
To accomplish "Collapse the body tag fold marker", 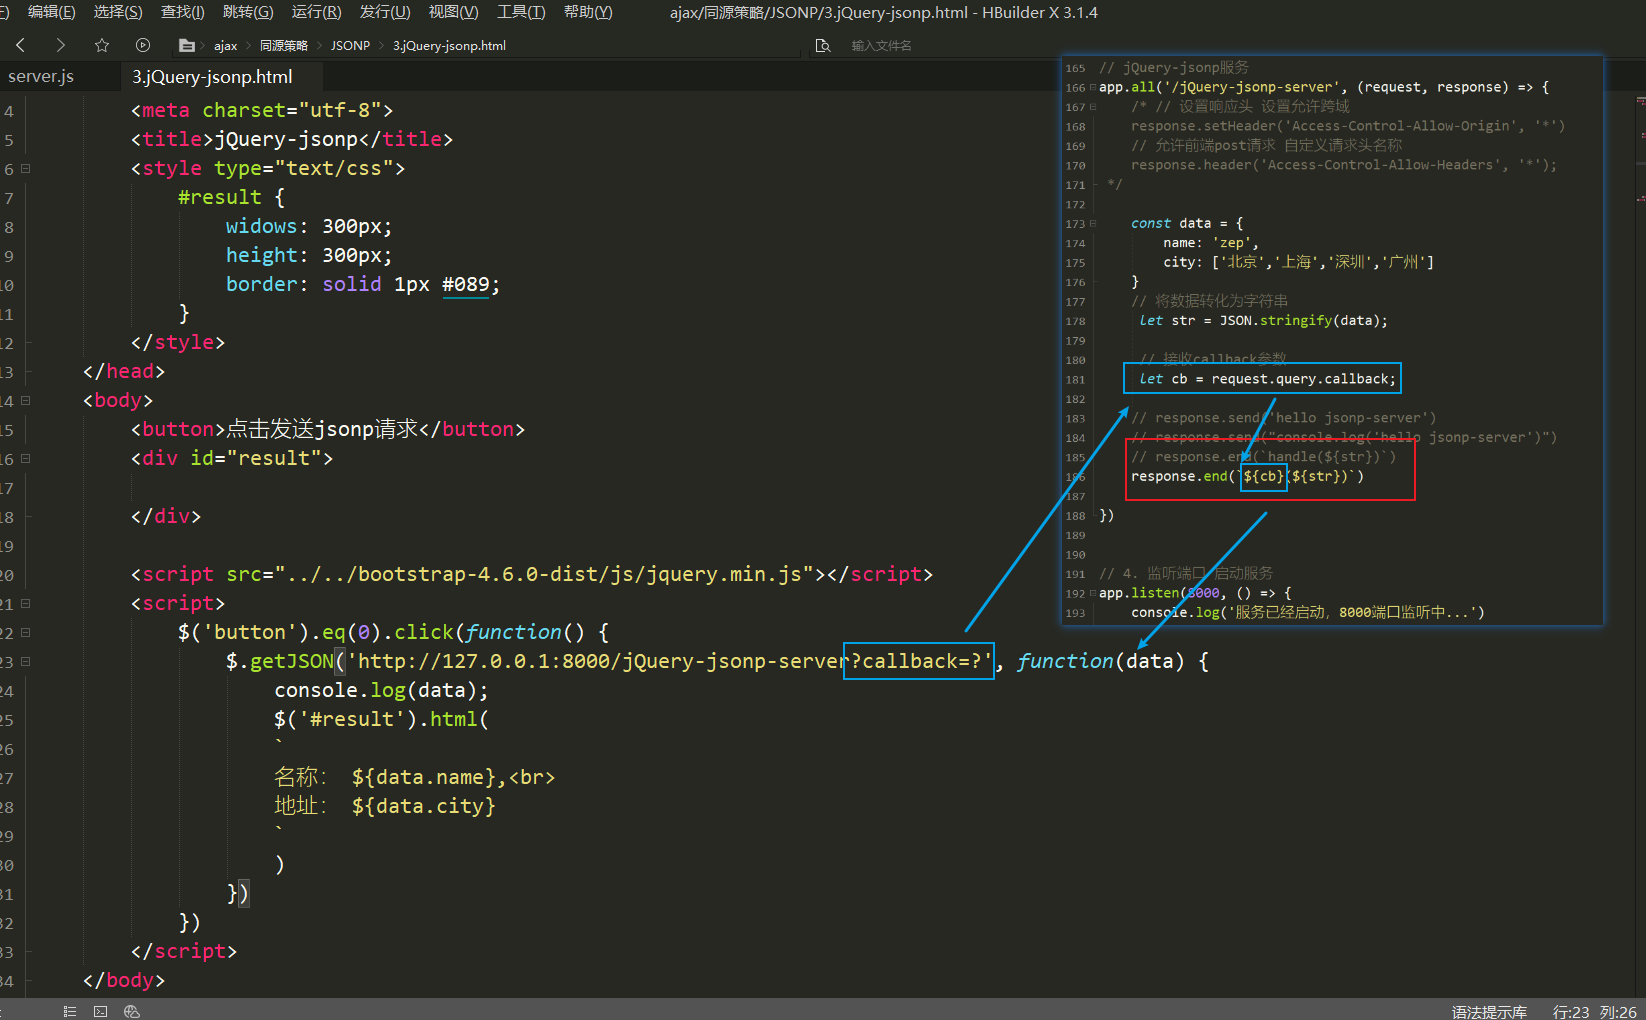I will pyautogui.click(x=26, y=400).
